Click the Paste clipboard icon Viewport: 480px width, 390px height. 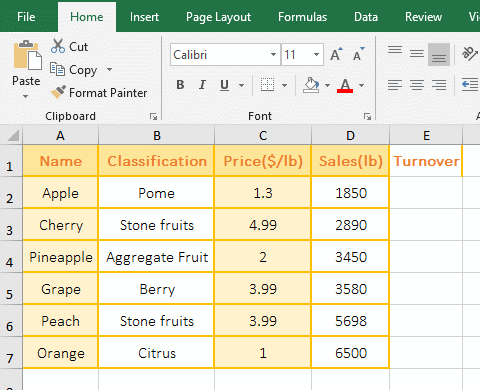tap(27, 55)
